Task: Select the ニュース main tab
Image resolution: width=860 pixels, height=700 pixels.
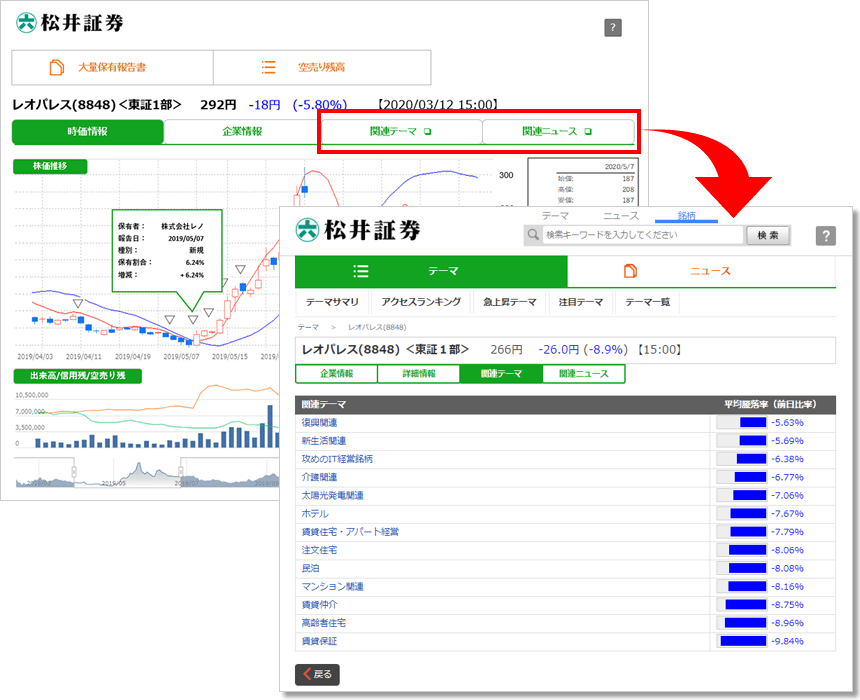Action: coord(701,271)
